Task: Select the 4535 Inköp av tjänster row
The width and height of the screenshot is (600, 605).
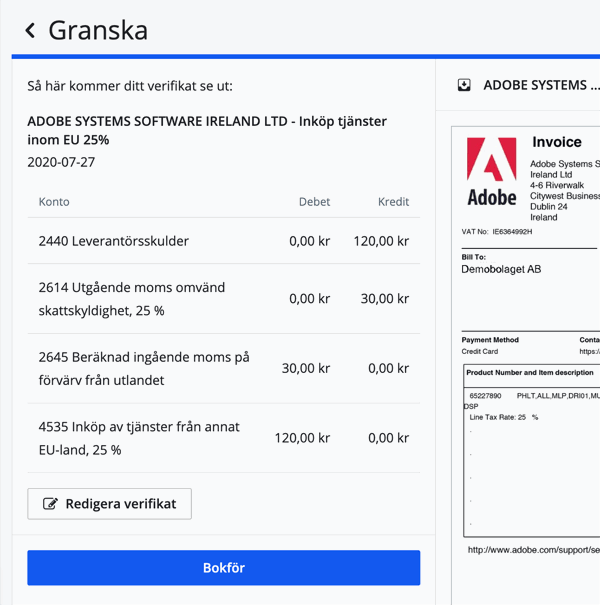Action: 223,438
